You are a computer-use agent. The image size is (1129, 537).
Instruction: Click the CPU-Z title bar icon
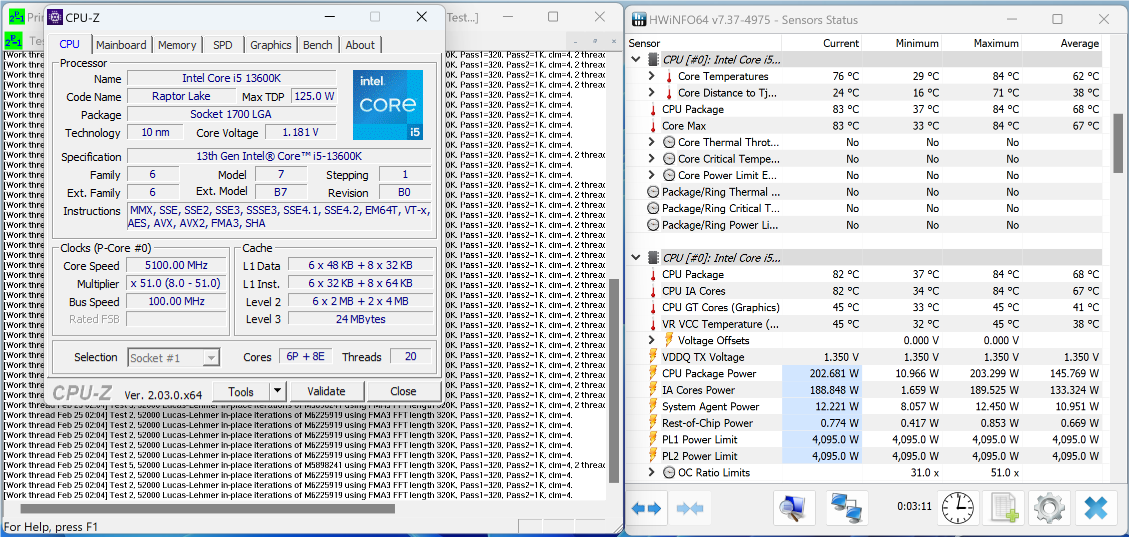tap(55, 17)
